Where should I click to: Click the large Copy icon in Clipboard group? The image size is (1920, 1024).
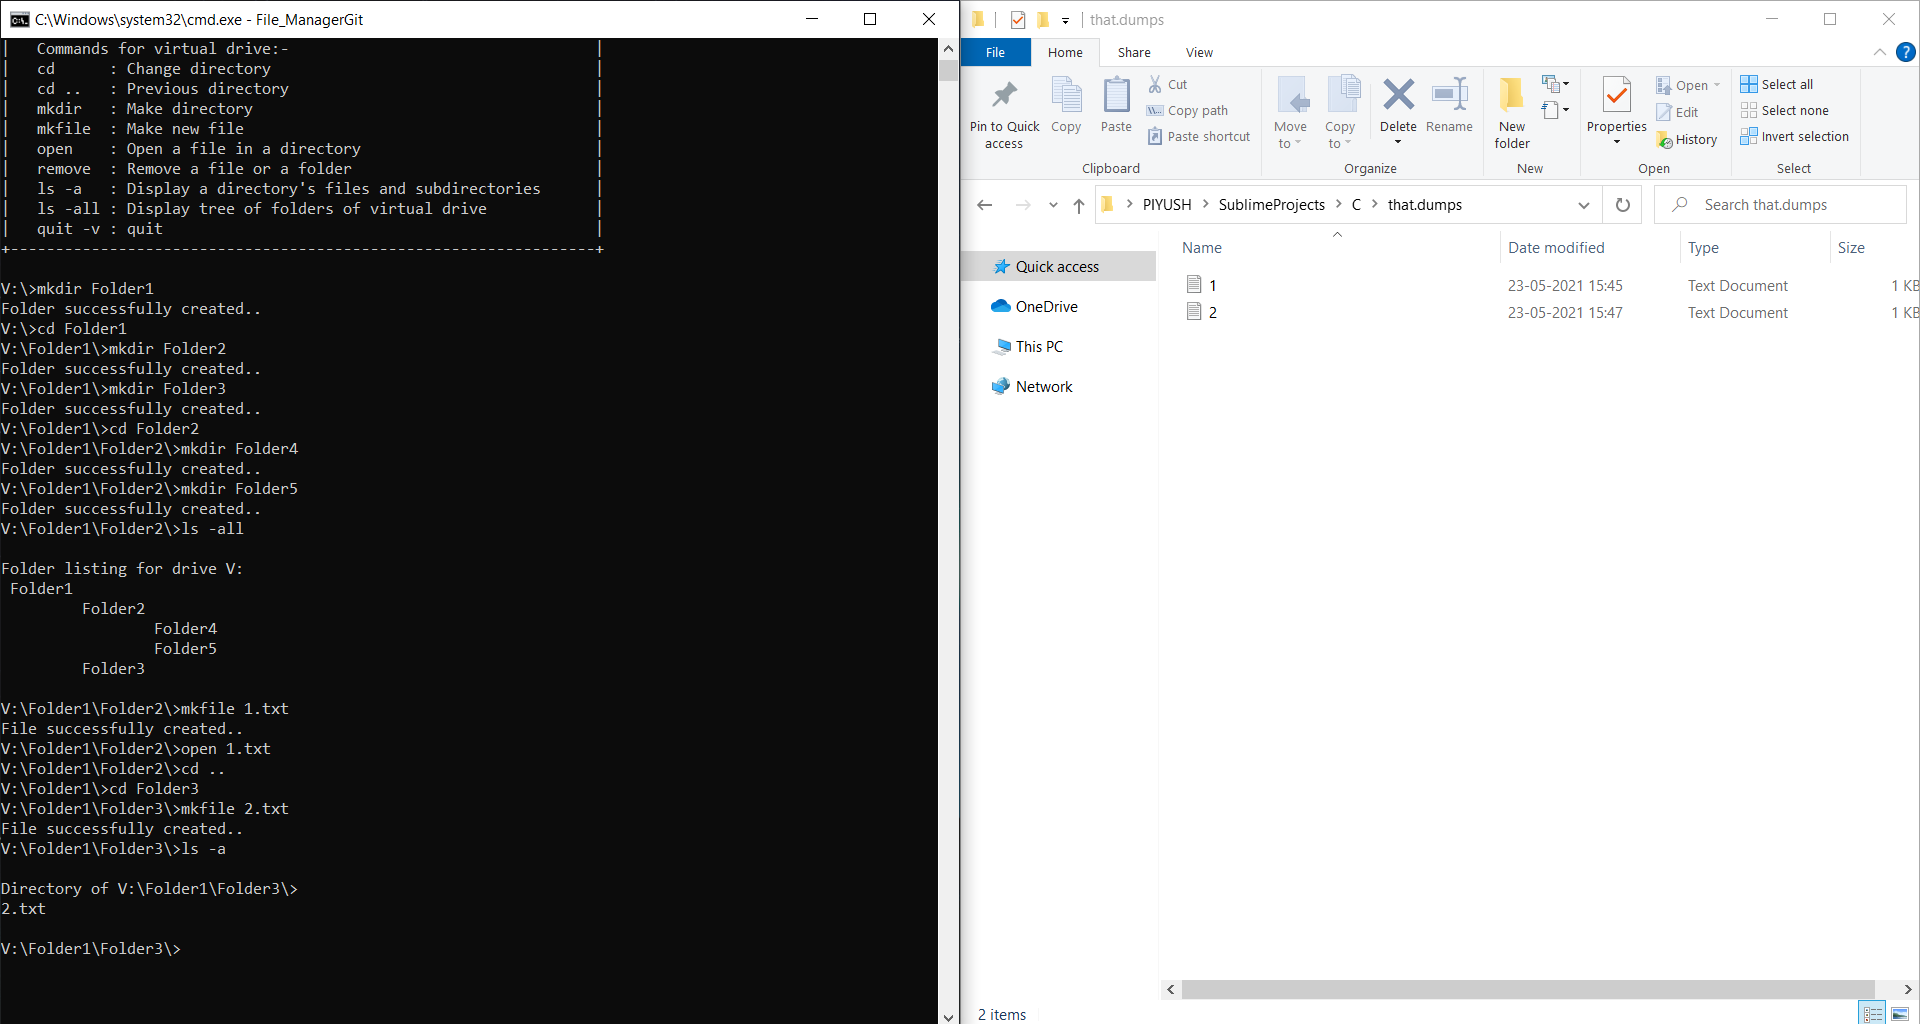pos(1066,105)
